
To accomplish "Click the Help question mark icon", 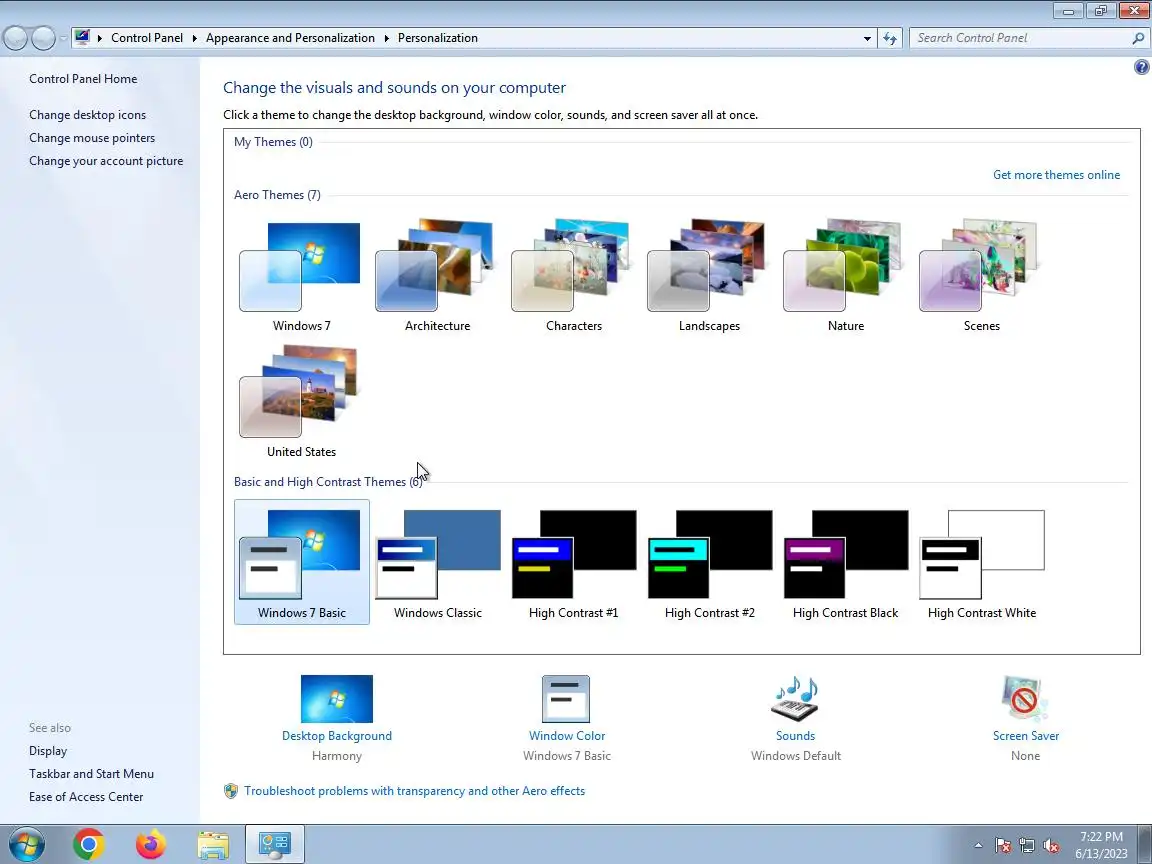I will pos(1141,67).
